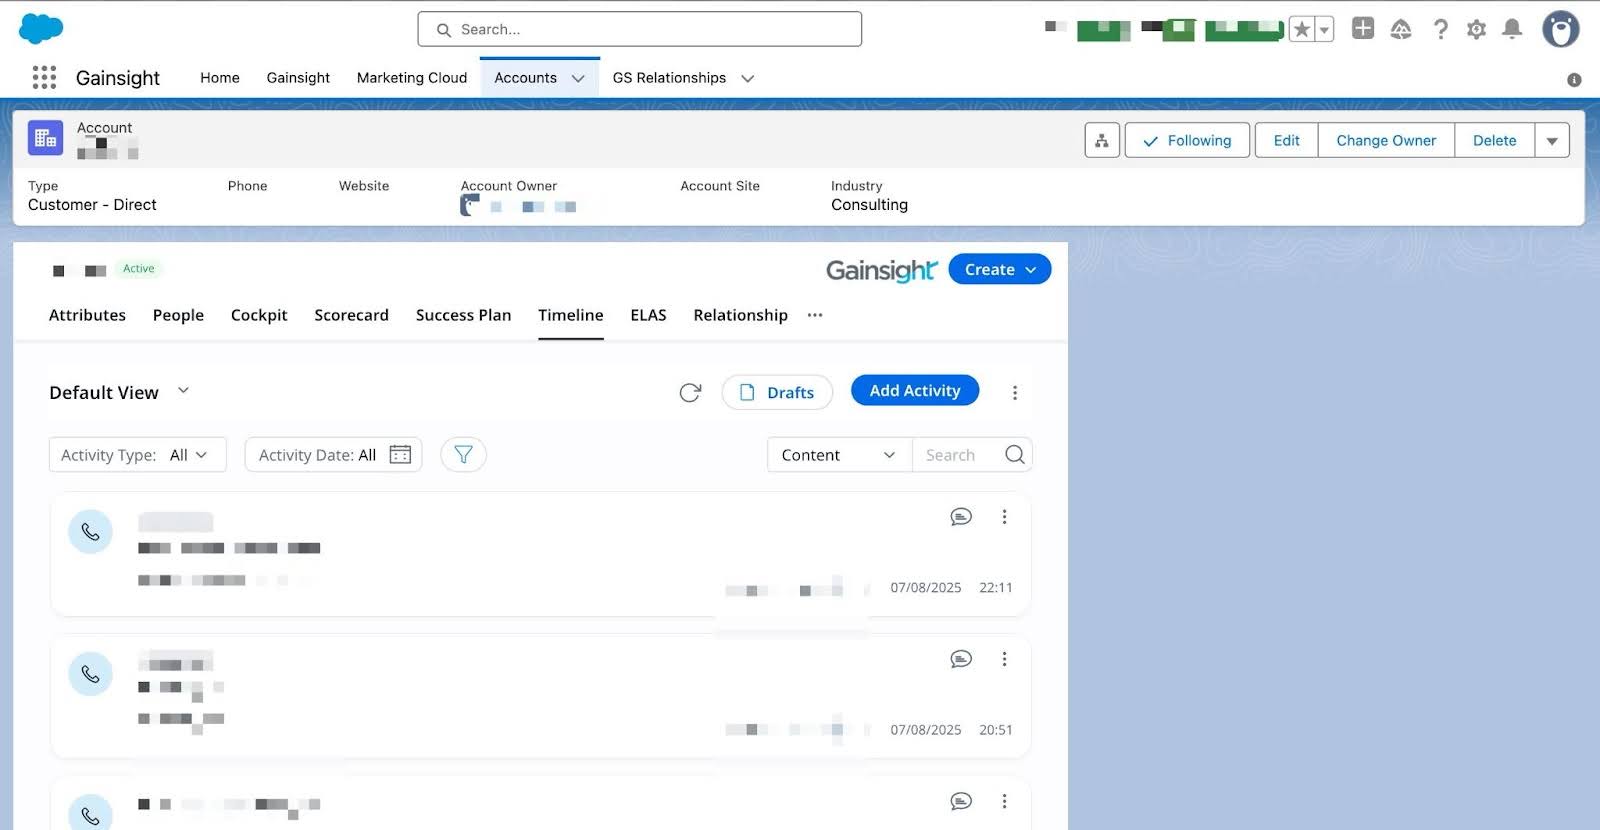Screen dimensions: 1600x830
Task: Open the Trailhead guidance icon
Action: [1401, 29]
